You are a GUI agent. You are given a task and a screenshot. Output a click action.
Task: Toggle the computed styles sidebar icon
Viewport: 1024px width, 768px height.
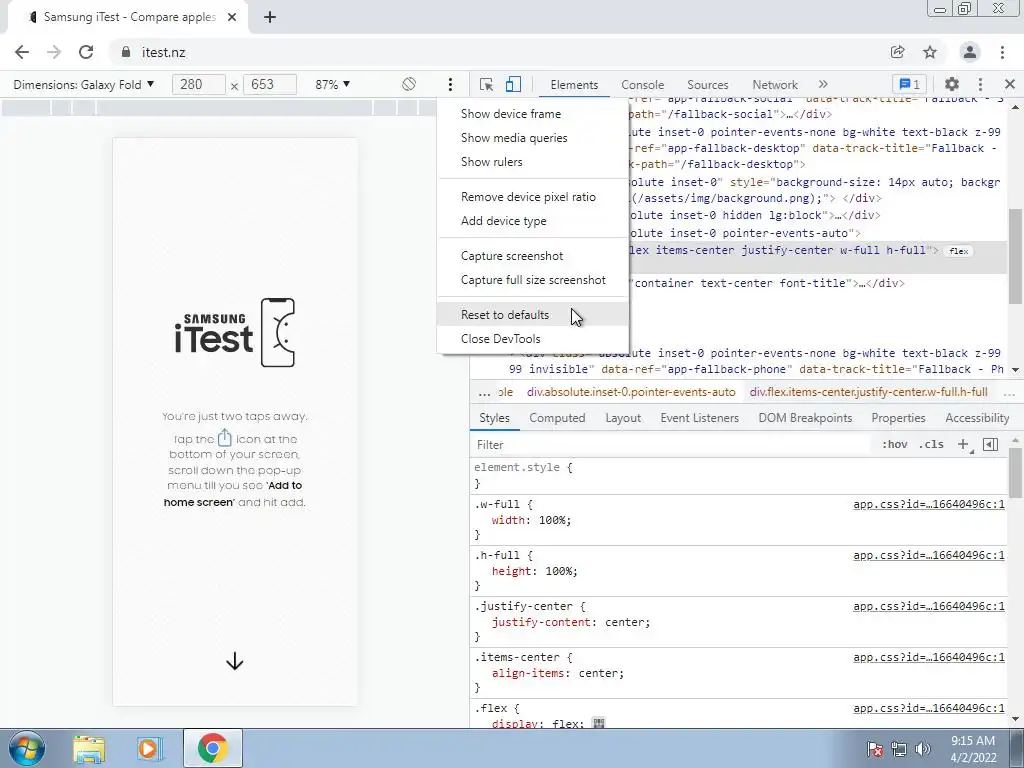990,445
